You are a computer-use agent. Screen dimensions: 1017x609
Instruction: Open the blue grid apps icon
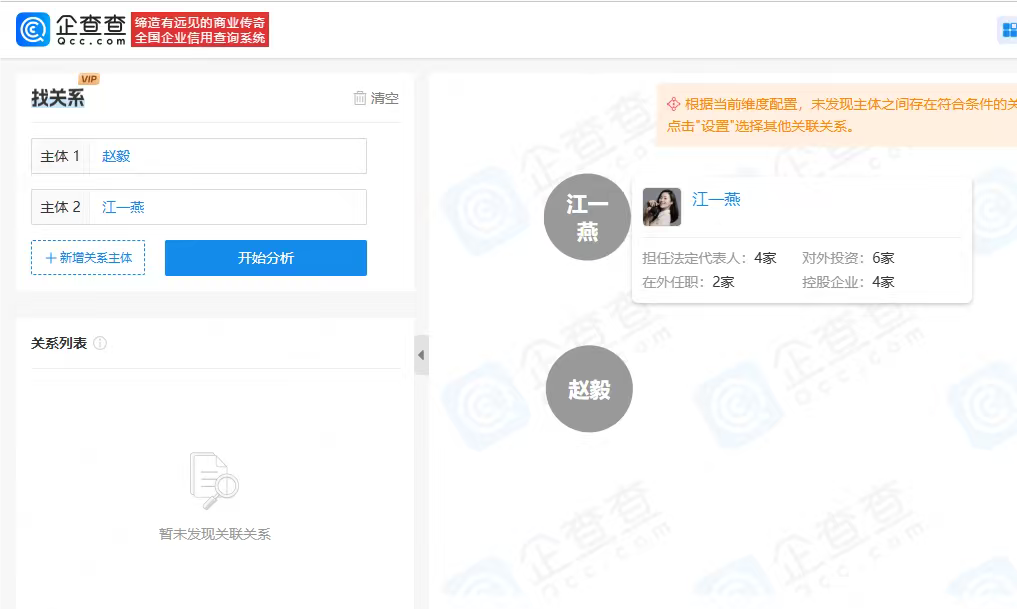tap(1007, 30)
